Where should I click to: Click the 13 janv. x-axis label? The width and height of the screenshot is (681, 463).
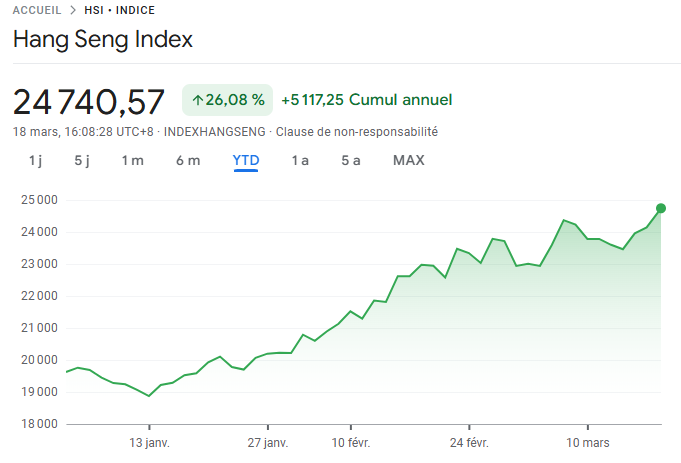coord(149,443)
